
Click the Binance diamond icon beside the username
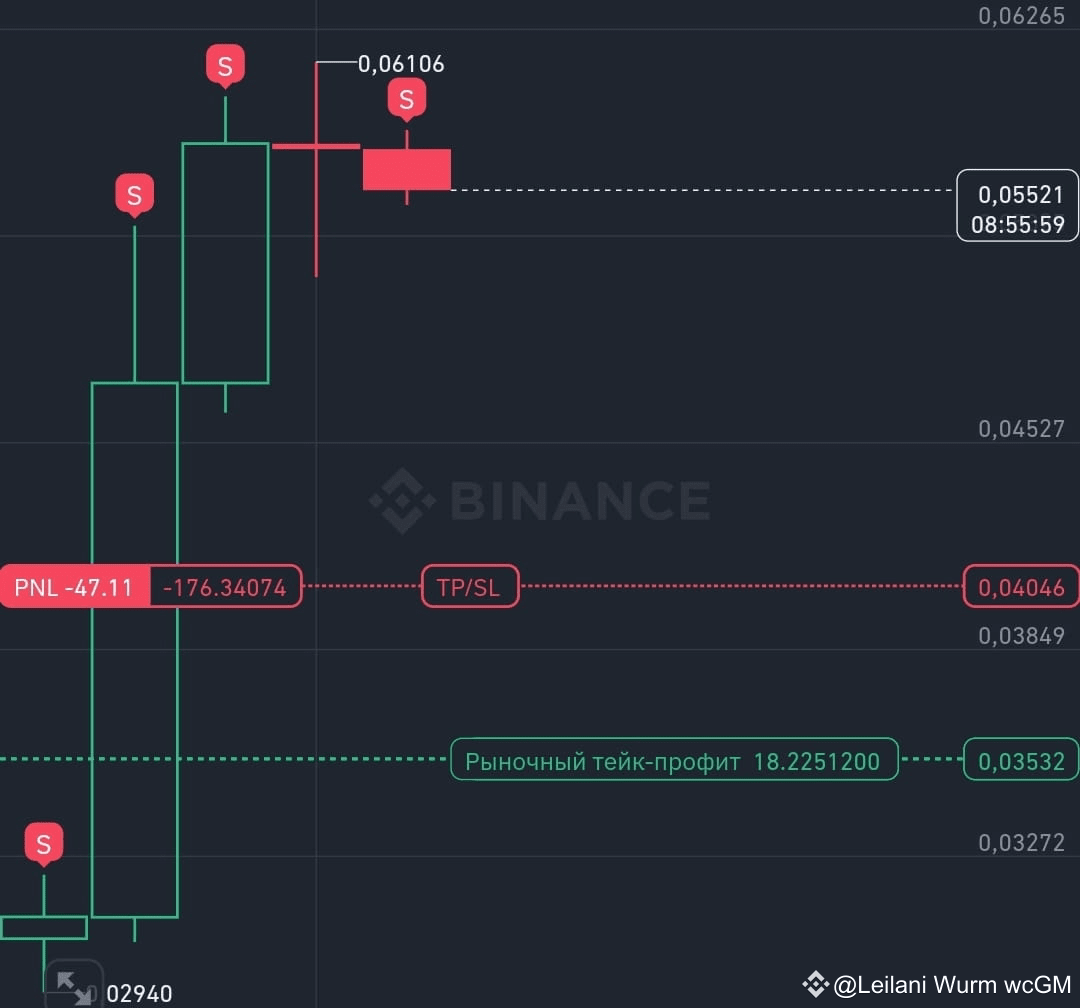tap(816, 984)
